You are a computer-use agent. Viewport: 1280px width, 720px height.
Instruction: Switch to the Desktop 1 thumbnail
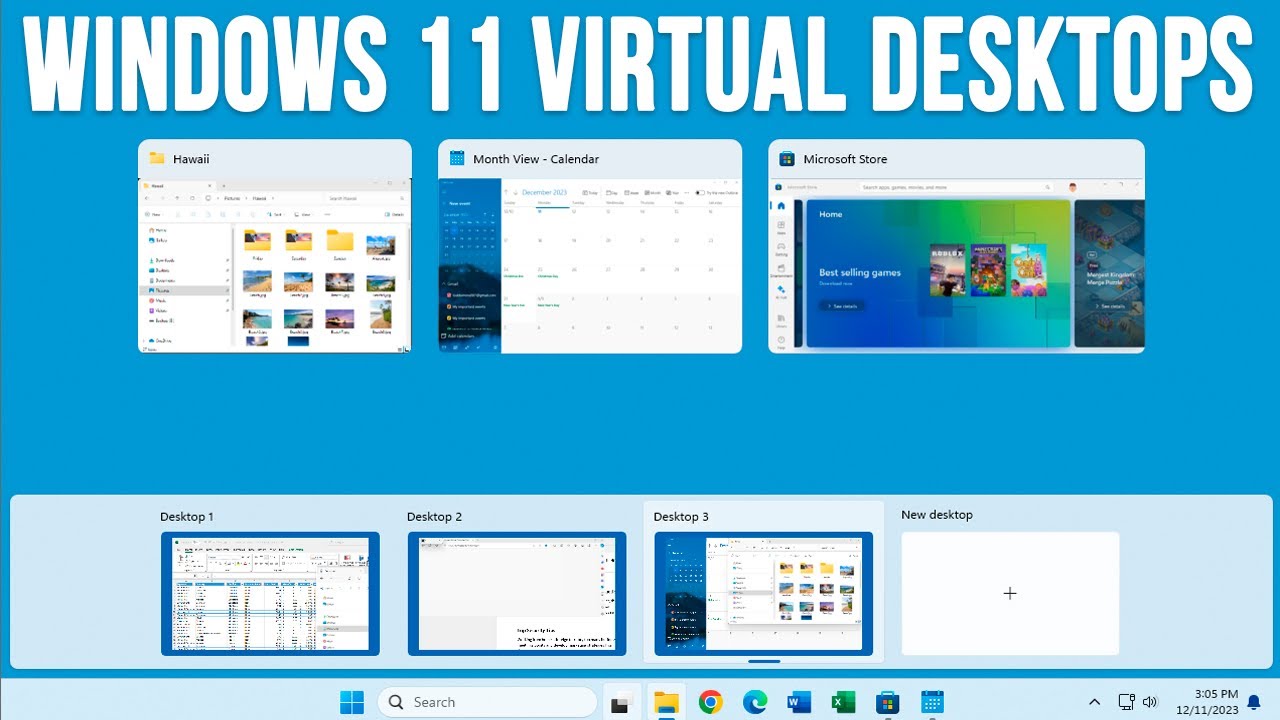[x=270, y=594]
